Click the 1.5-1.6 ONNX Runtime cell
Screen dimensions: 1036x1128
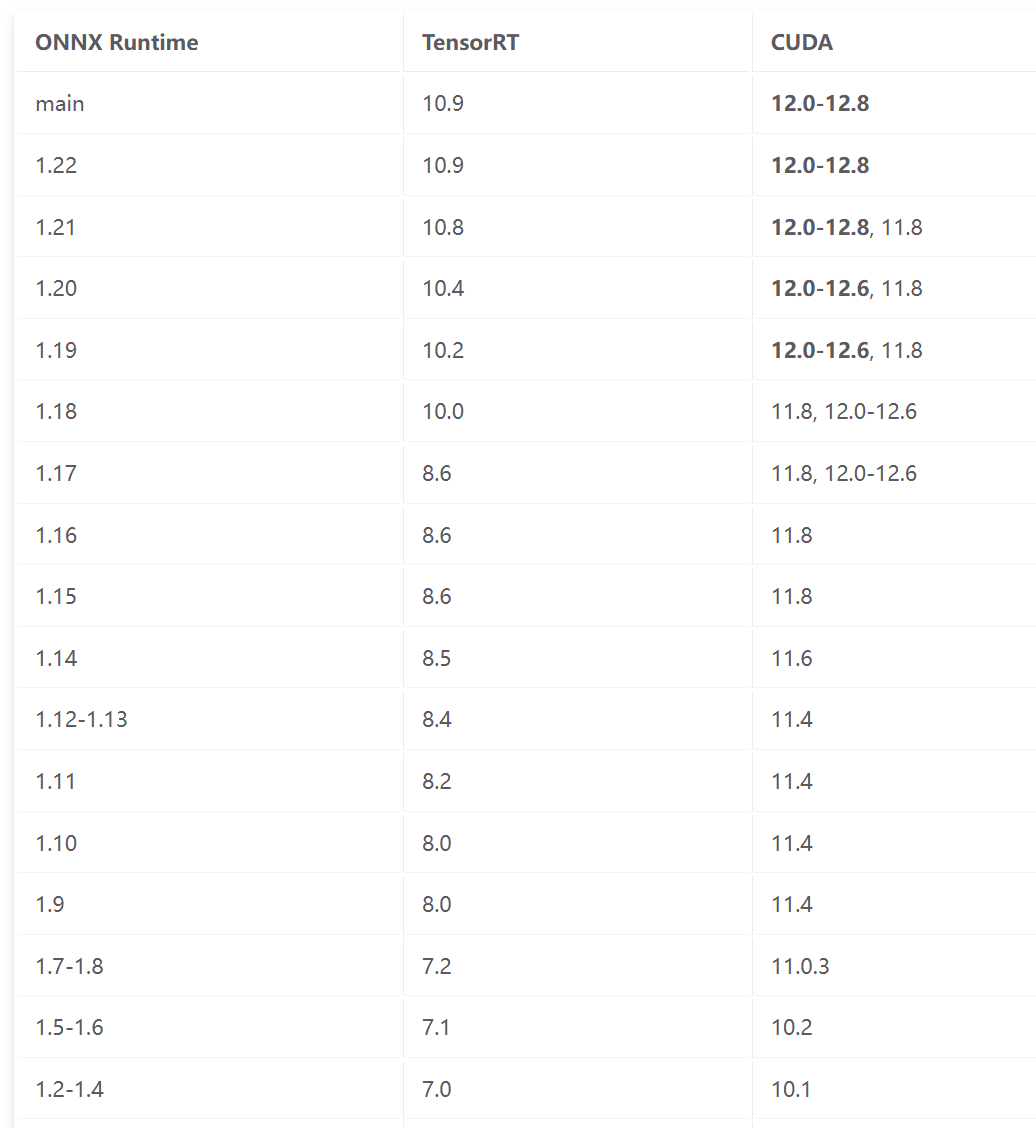coord(69,1027)
